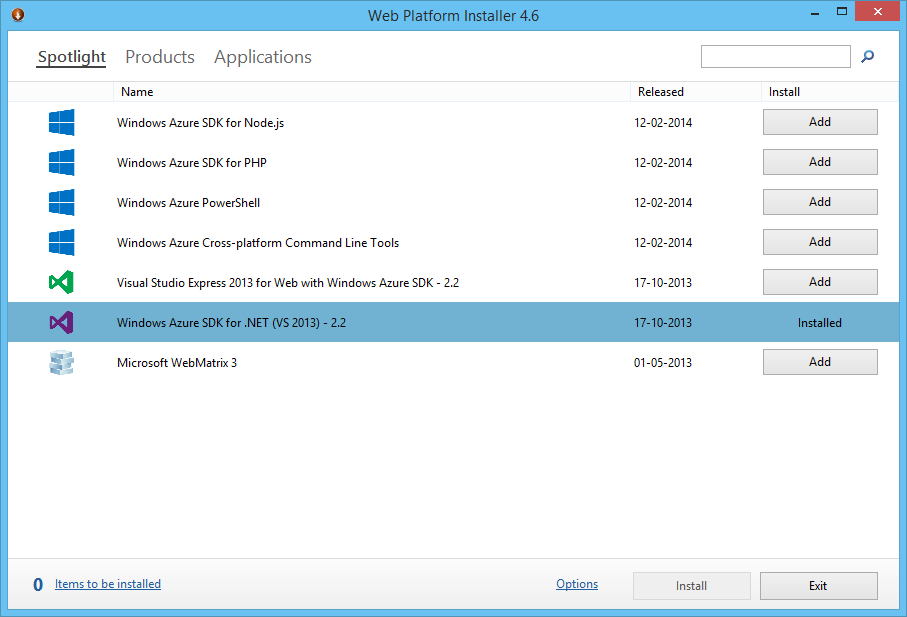Maximize the Web Platform Installer window
907x617 pixels.
click(x=842, y=12)
